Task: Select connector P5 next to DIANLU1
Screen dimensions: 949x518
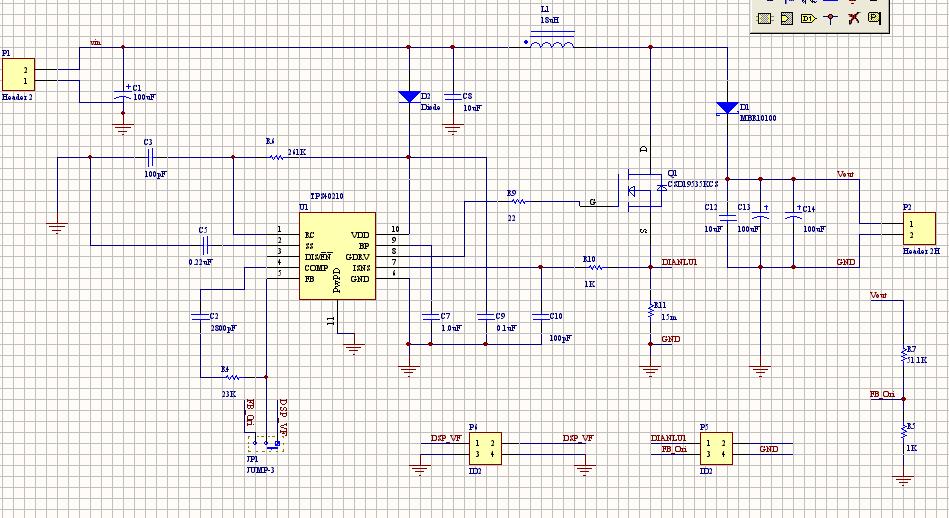Action: coord(716,448)
